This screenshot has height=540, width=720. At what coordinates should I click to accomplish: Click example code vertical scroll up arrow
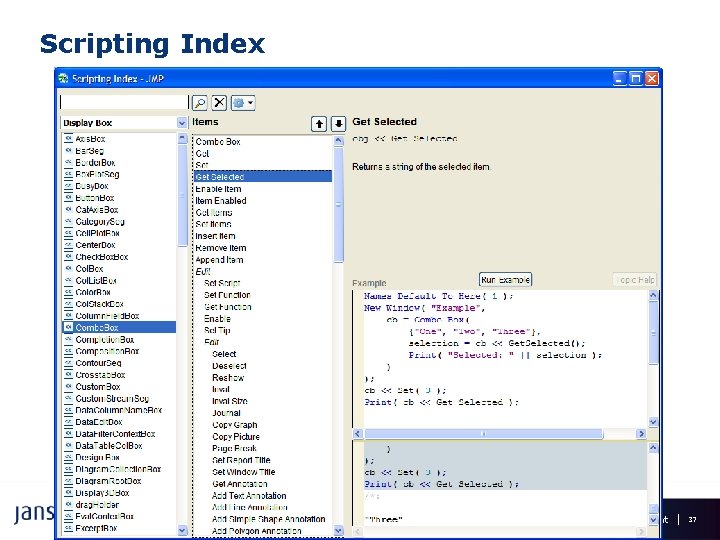pos(653,296)
